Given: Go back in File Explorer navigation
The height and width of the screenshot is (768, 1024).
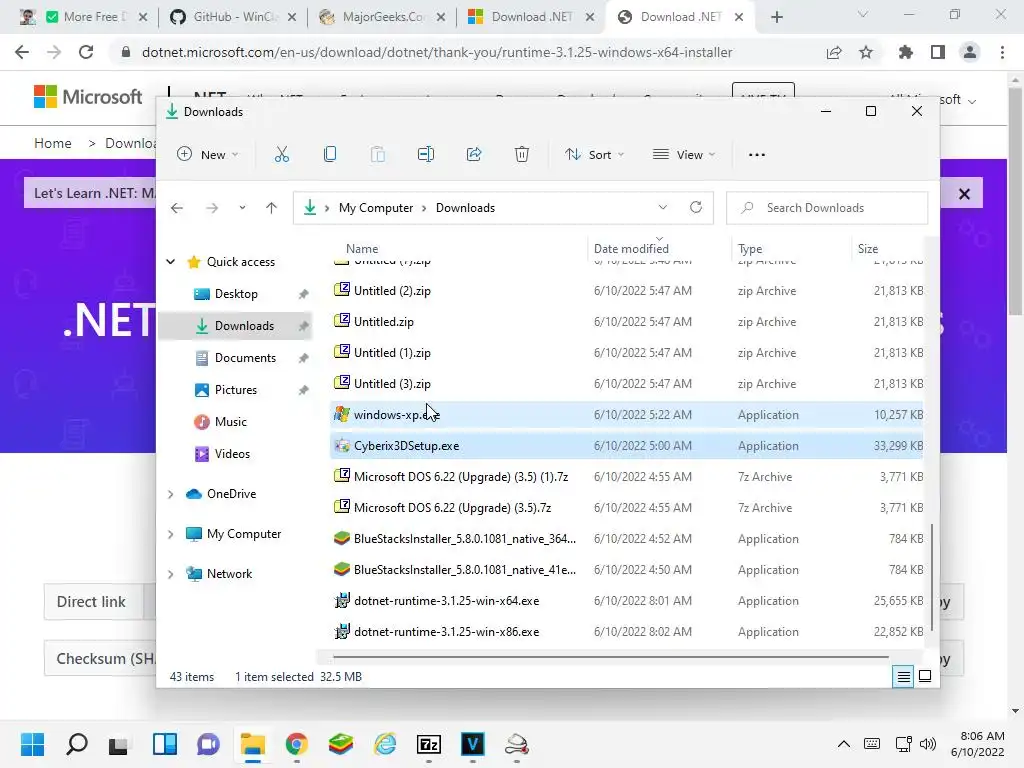Looking at the screenshot, I should [177, 208].
